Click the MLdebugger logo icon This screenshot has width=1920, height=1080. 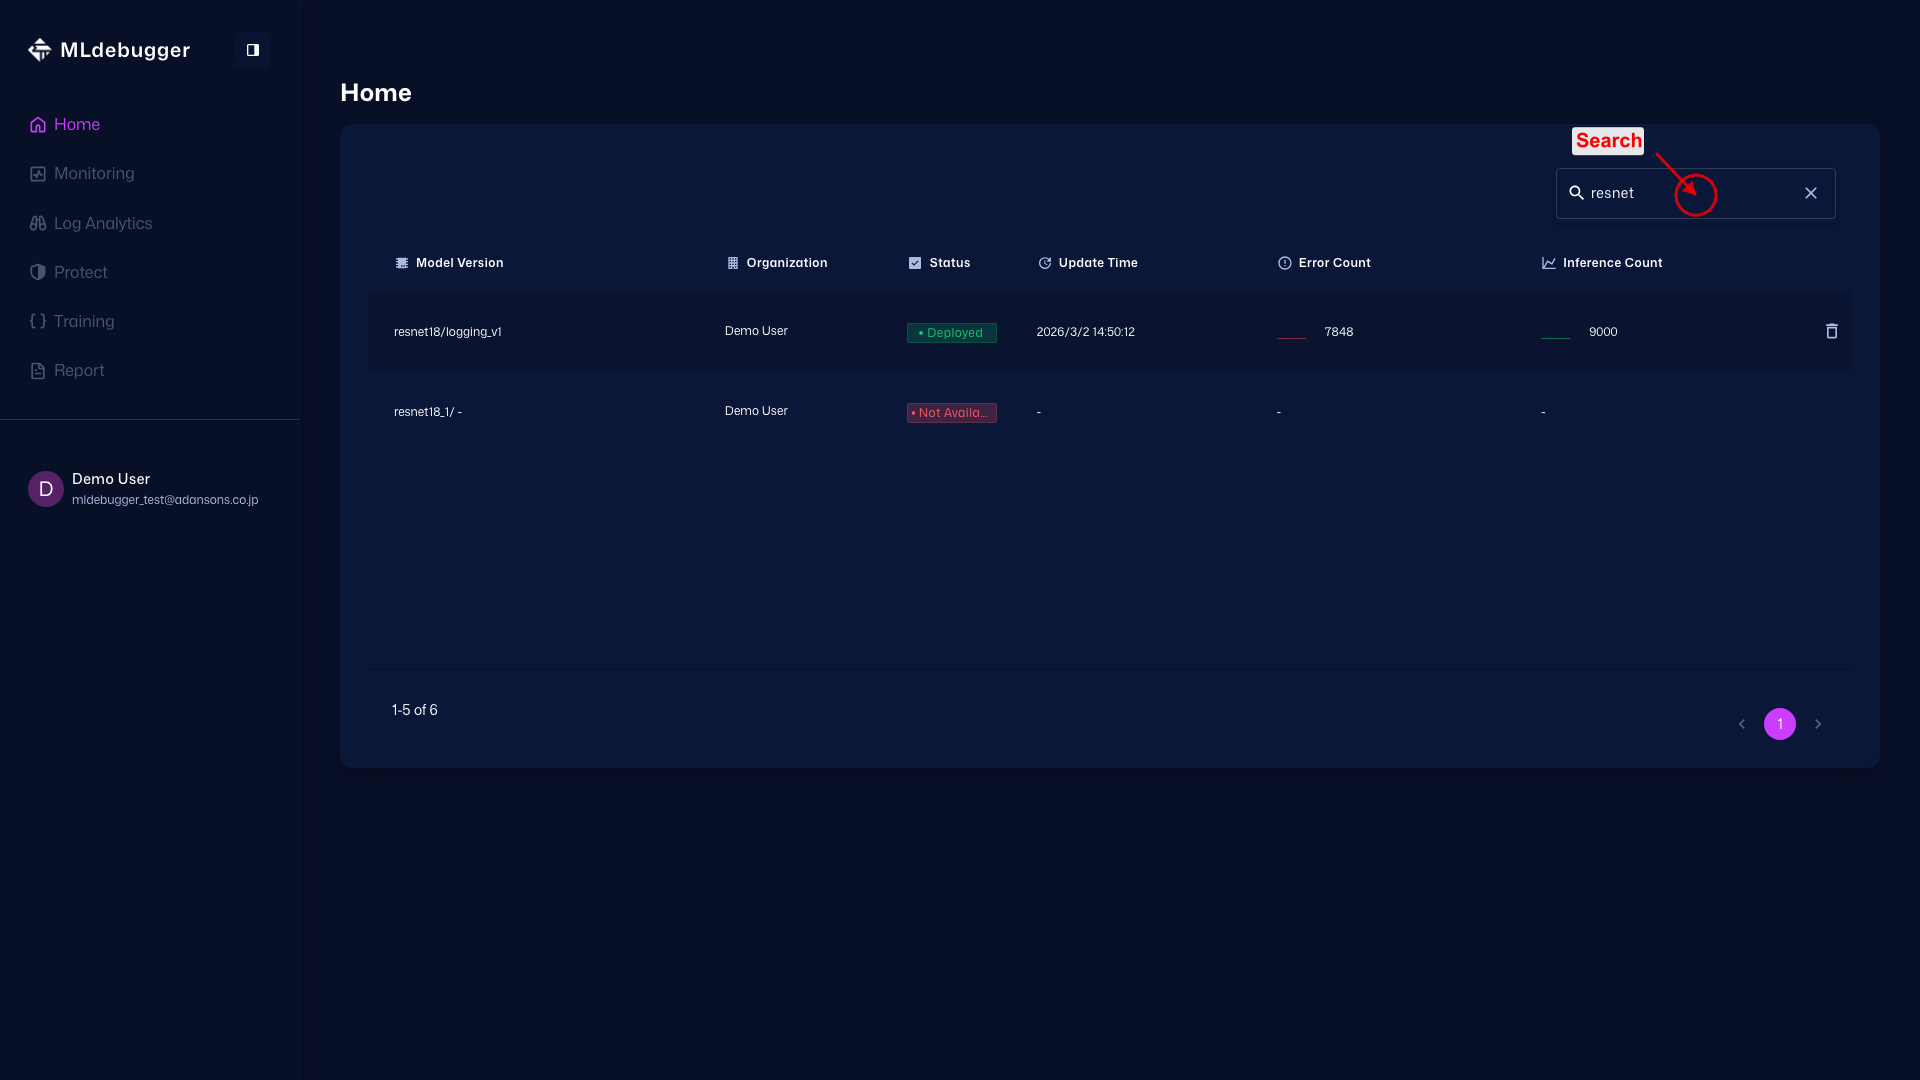coord(39,50)
